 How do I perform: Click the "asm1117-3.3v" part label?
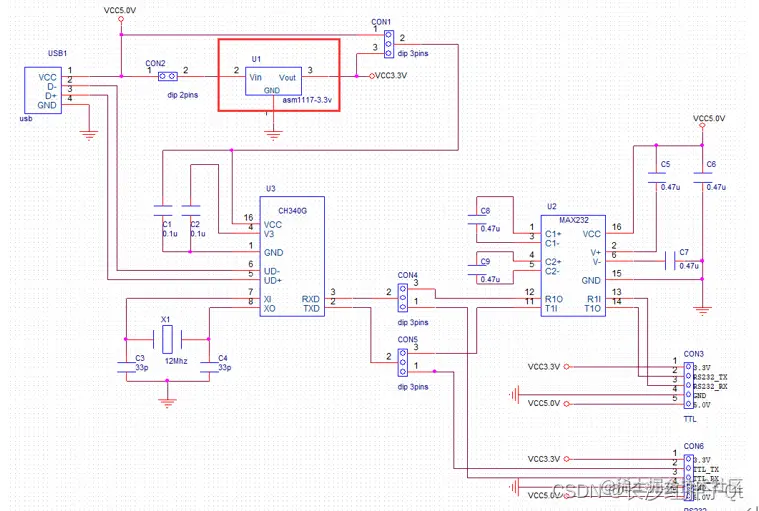click(x=307, y=100)
